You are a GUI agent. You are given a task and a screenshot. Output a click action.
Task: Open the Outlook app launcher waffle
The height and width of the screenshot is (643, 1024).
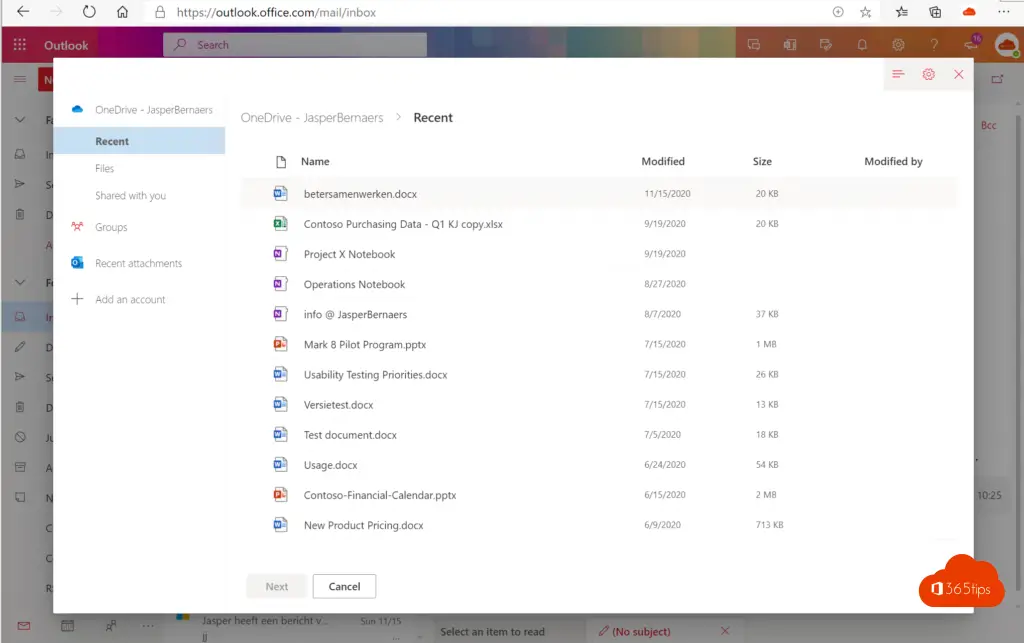point(19,45)
